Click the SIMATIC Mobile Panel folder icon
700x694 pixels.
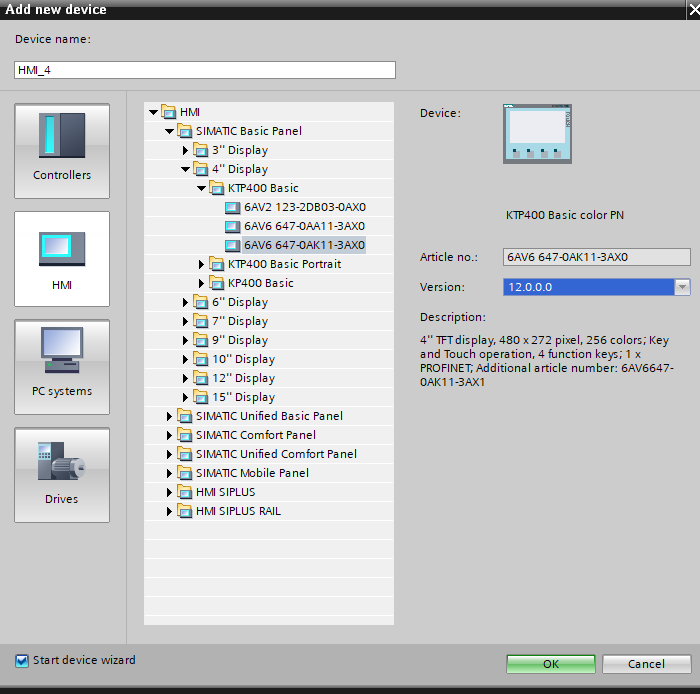tap(184, 473)
